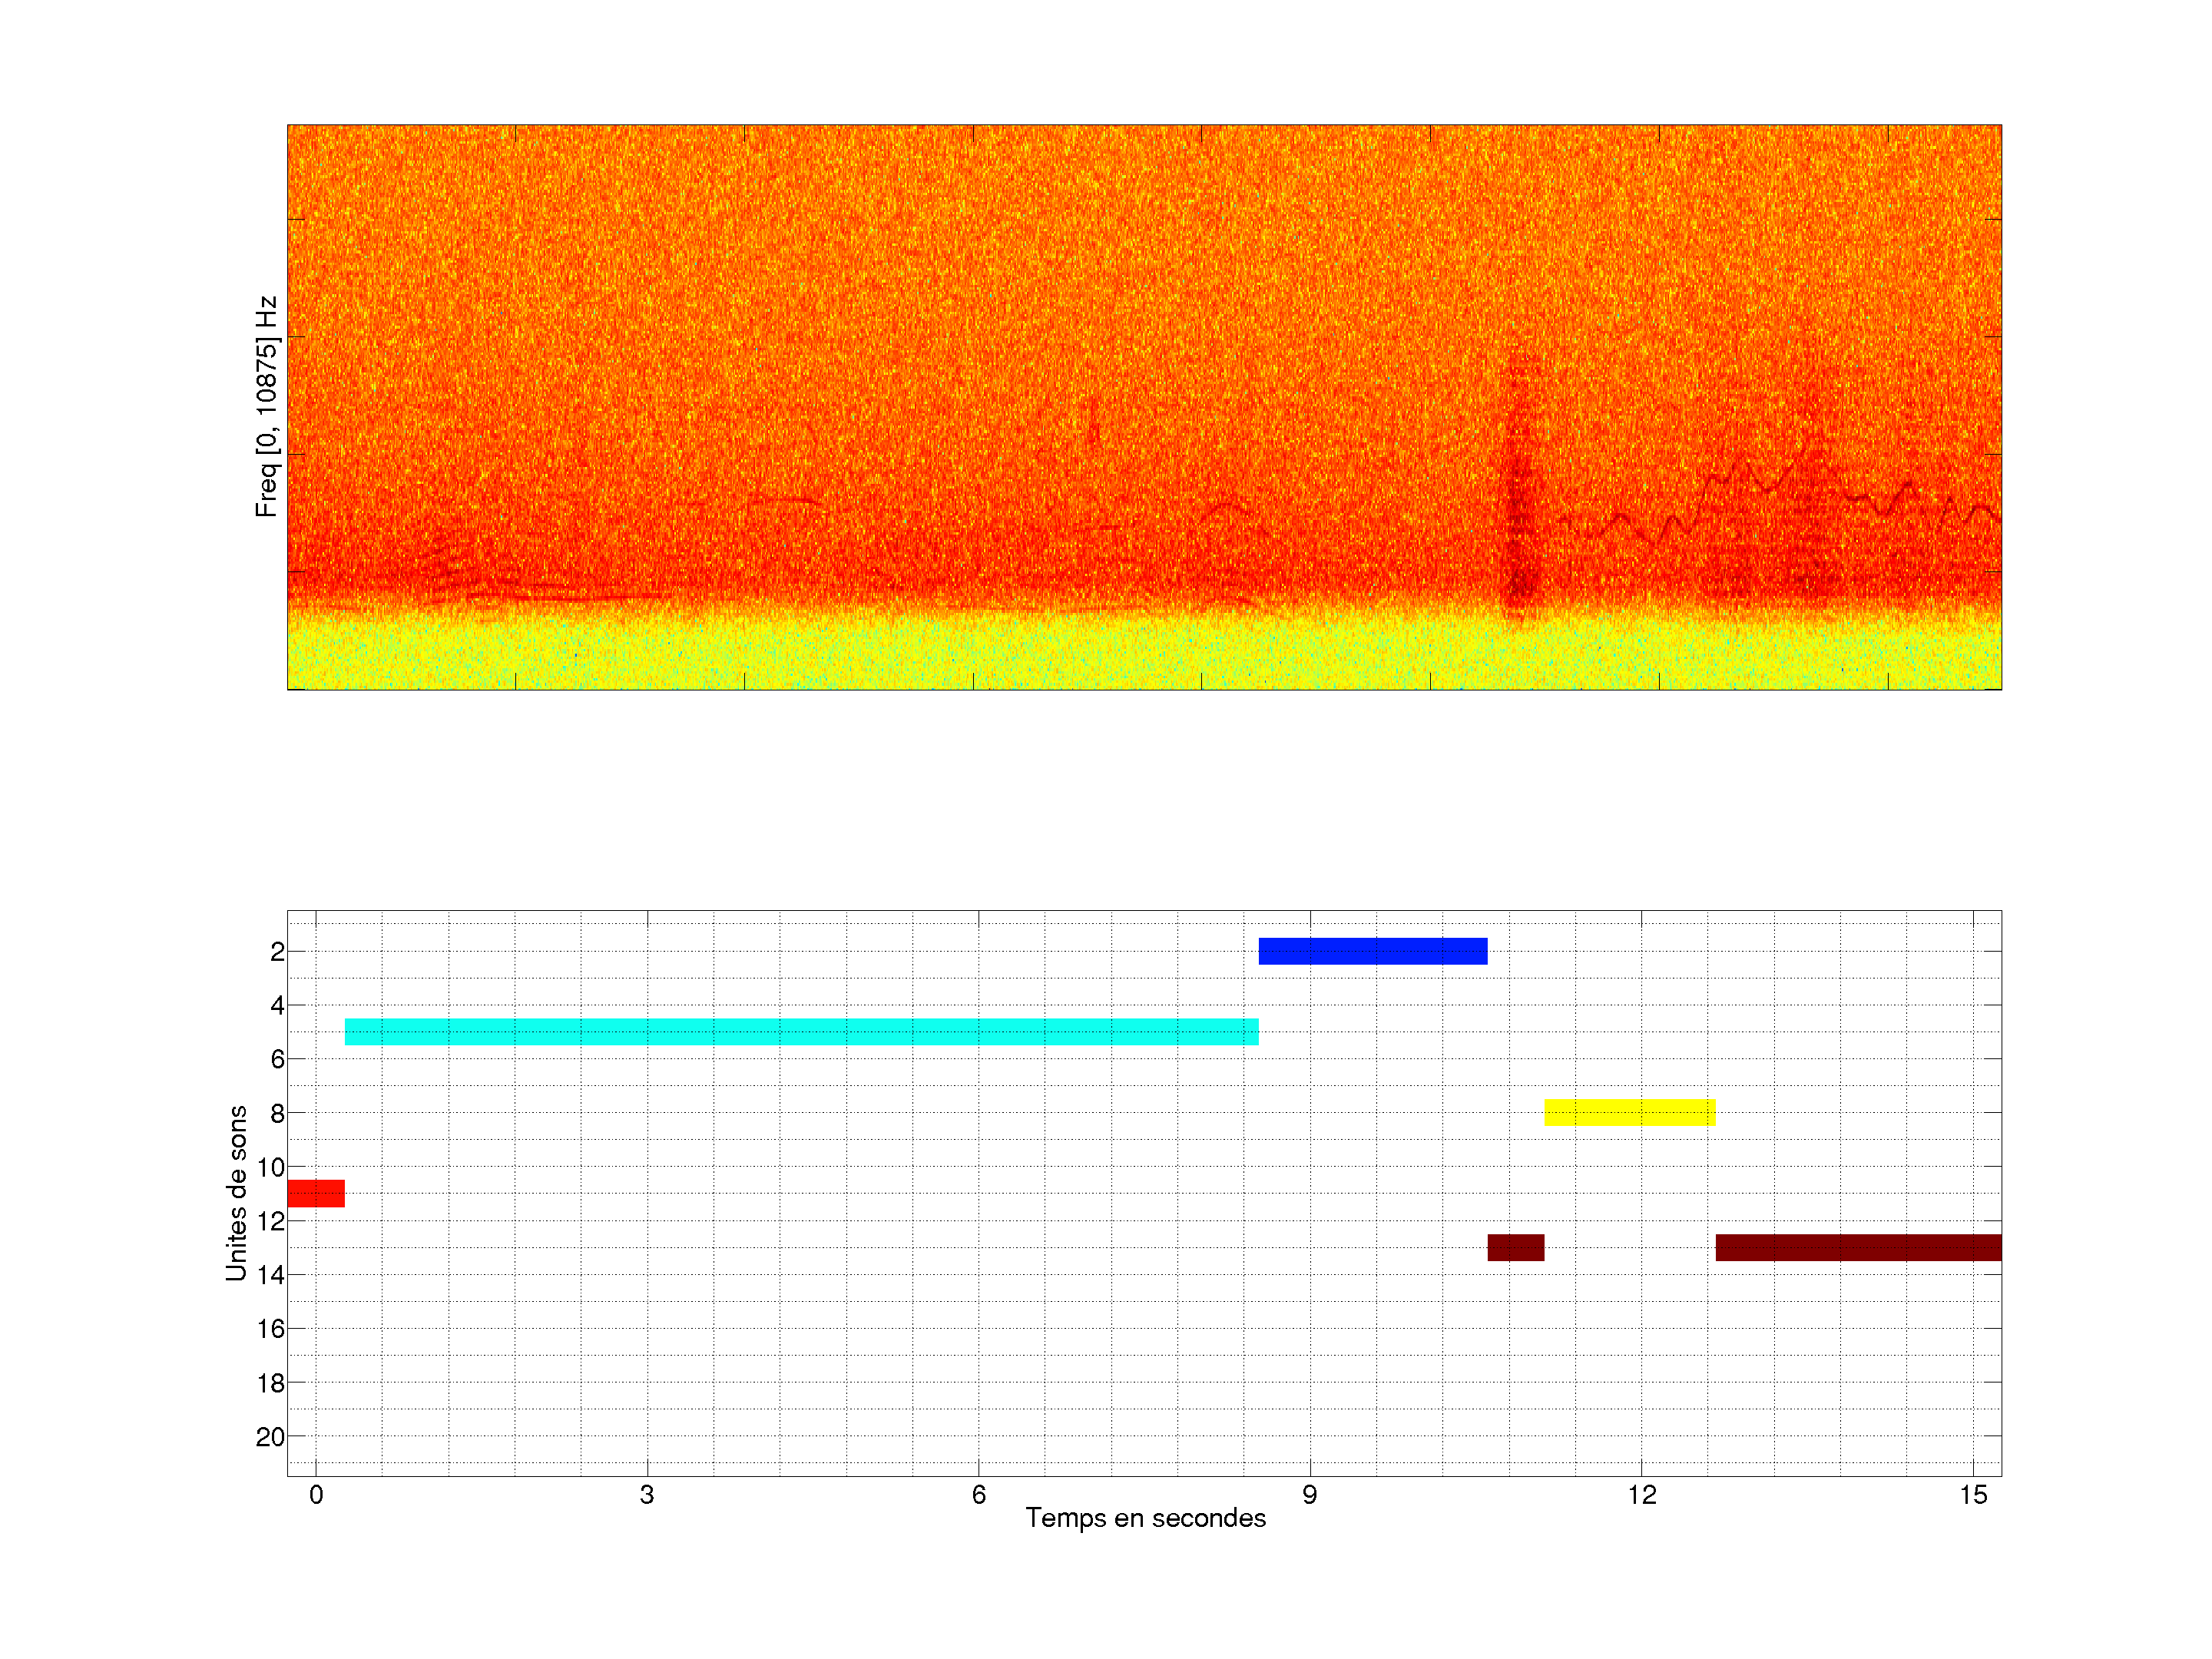This screenshot has width=2212, height=1659.
Task: Click the y-axis tick label 16
Action: tap(270, 1329)
